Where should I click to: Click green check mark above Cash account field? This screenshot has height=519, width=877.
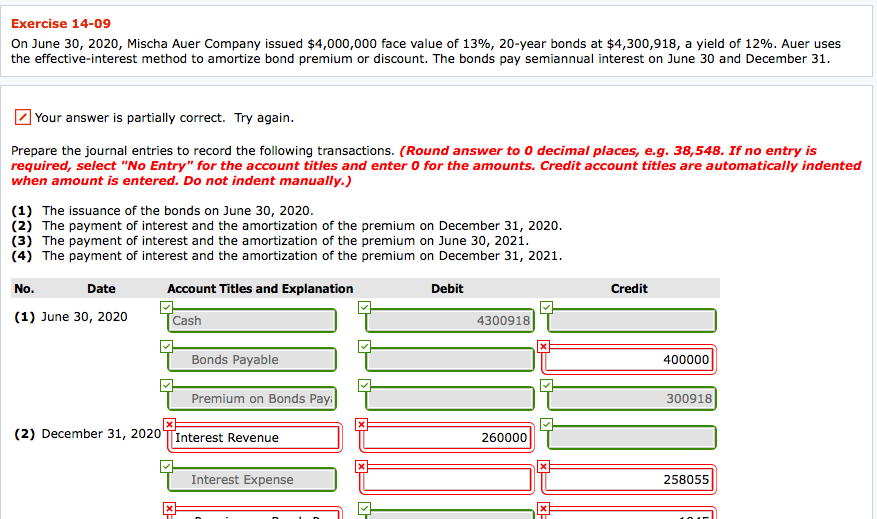click(166, 307)
